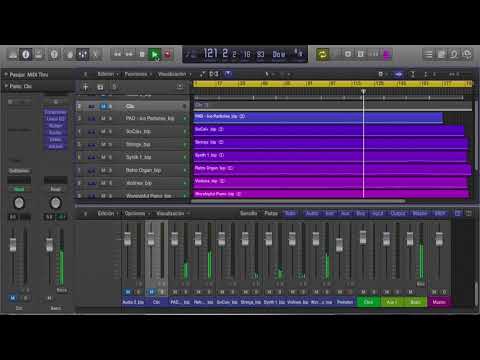Select the Violines_bip track header
The image size is (480, 360).
click(x=132, y=183)
